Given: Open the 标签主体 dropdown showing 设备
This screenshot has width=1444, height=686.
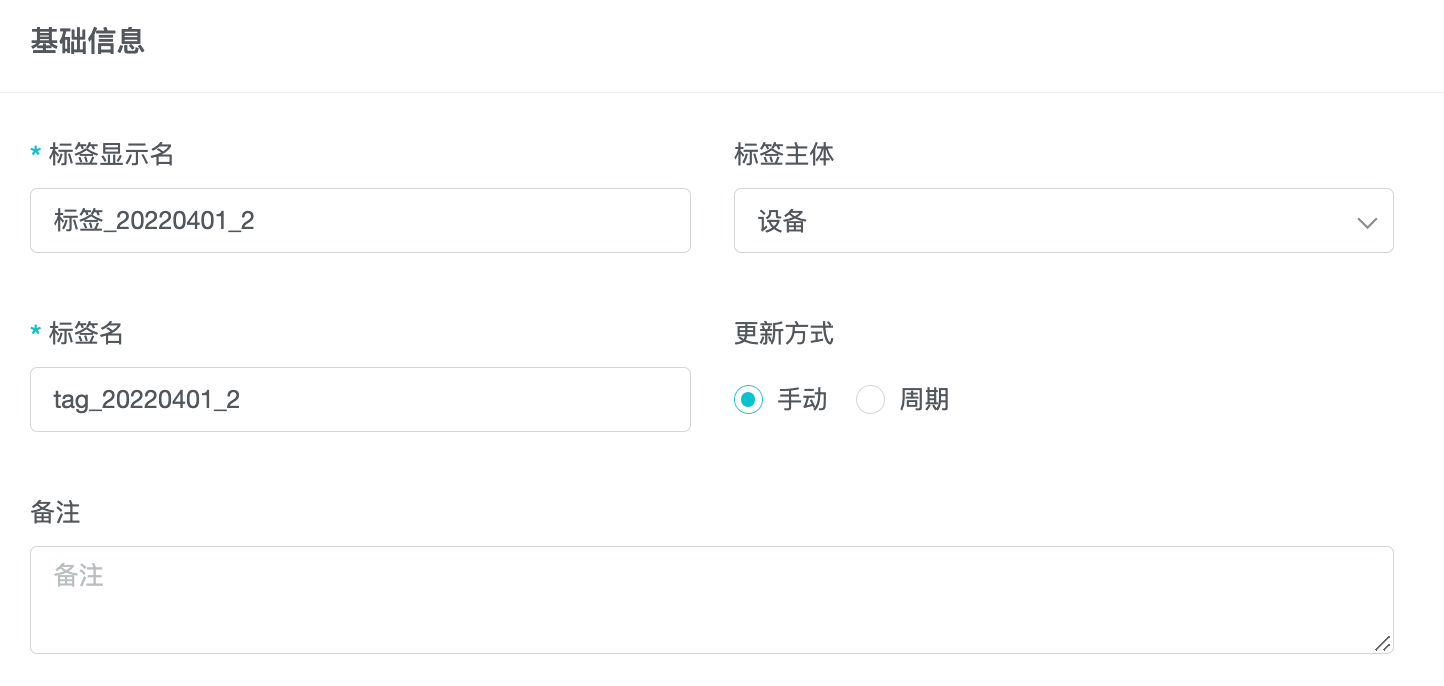Looking at the screenshot, I should pyautogui.click(x=1063, y=221).
